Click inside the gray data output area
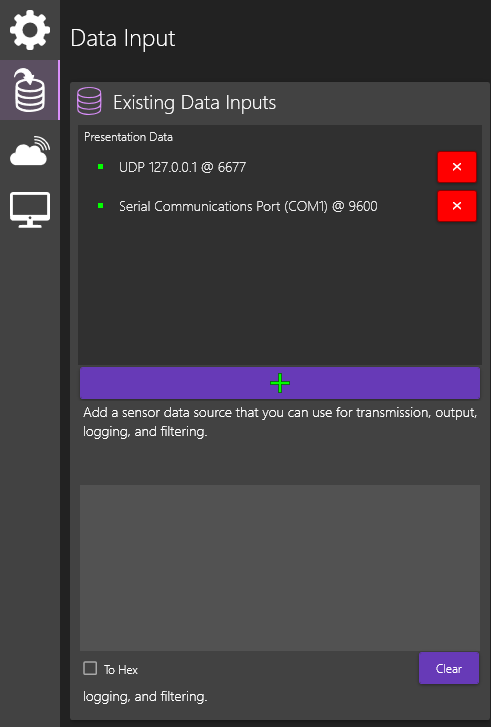 coord(280,568)
